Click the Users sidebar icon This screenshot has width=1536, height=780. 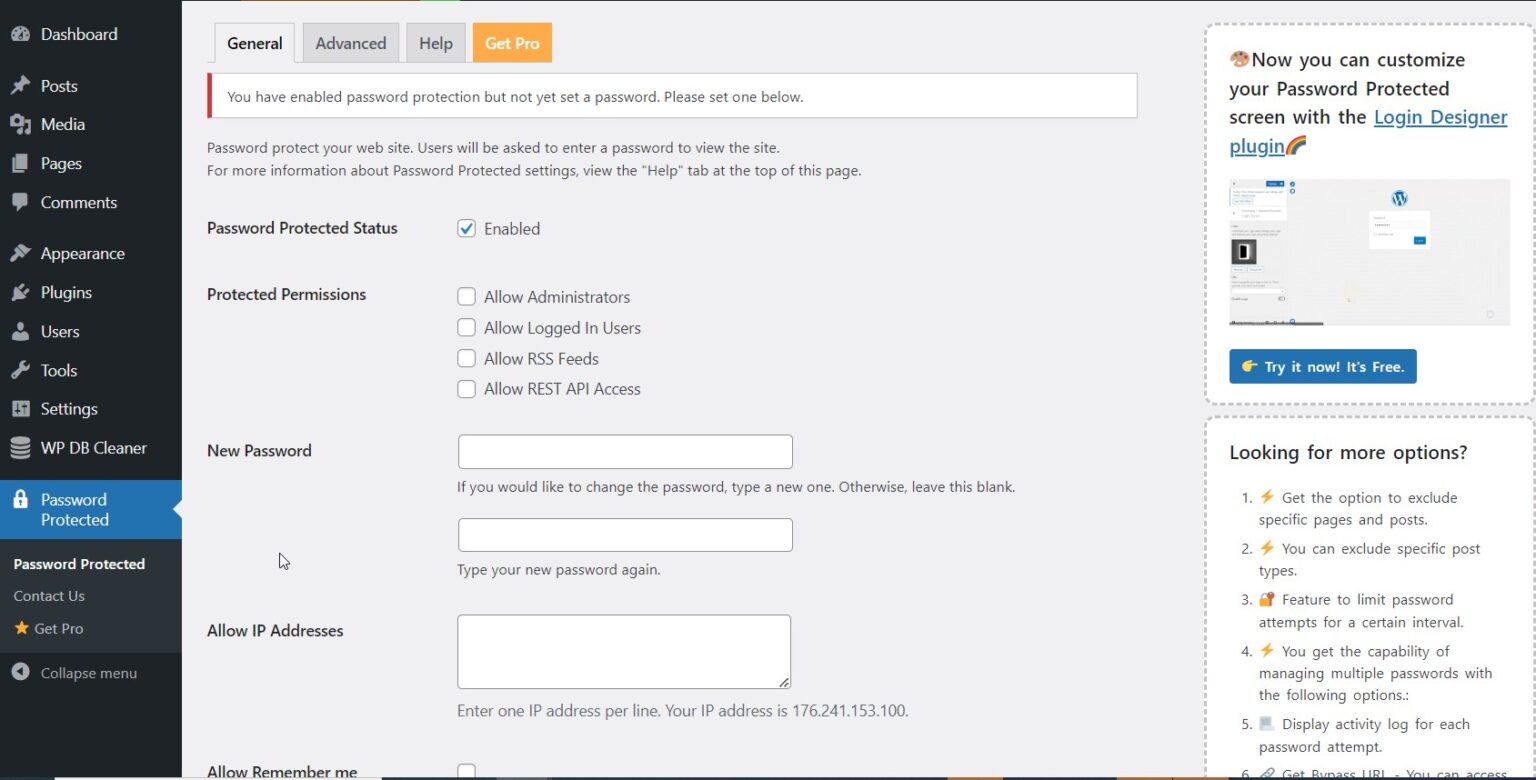(x=22, y=331)
